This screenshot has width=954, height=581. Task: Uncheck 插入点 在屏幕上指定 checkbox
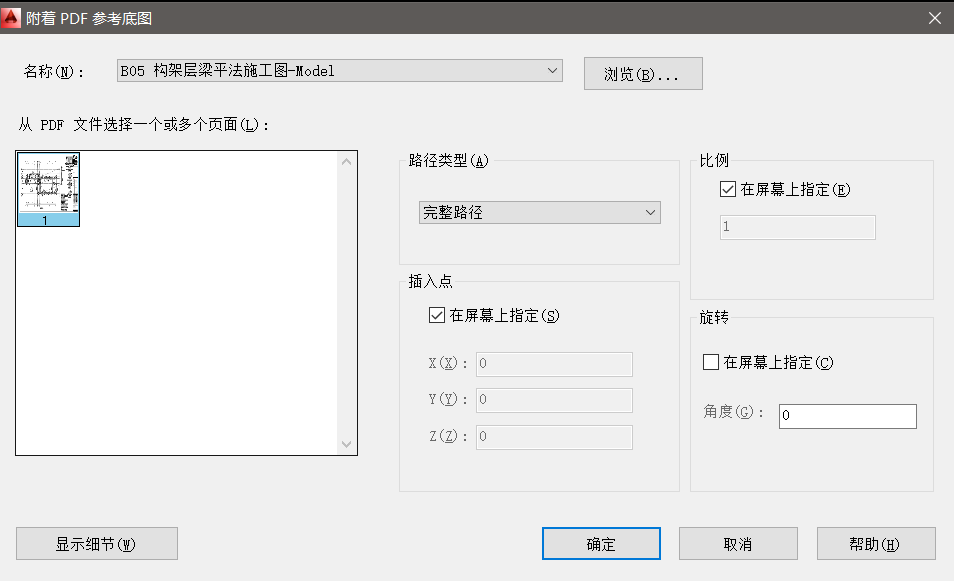pyautogui.click(x=436, y=315)
